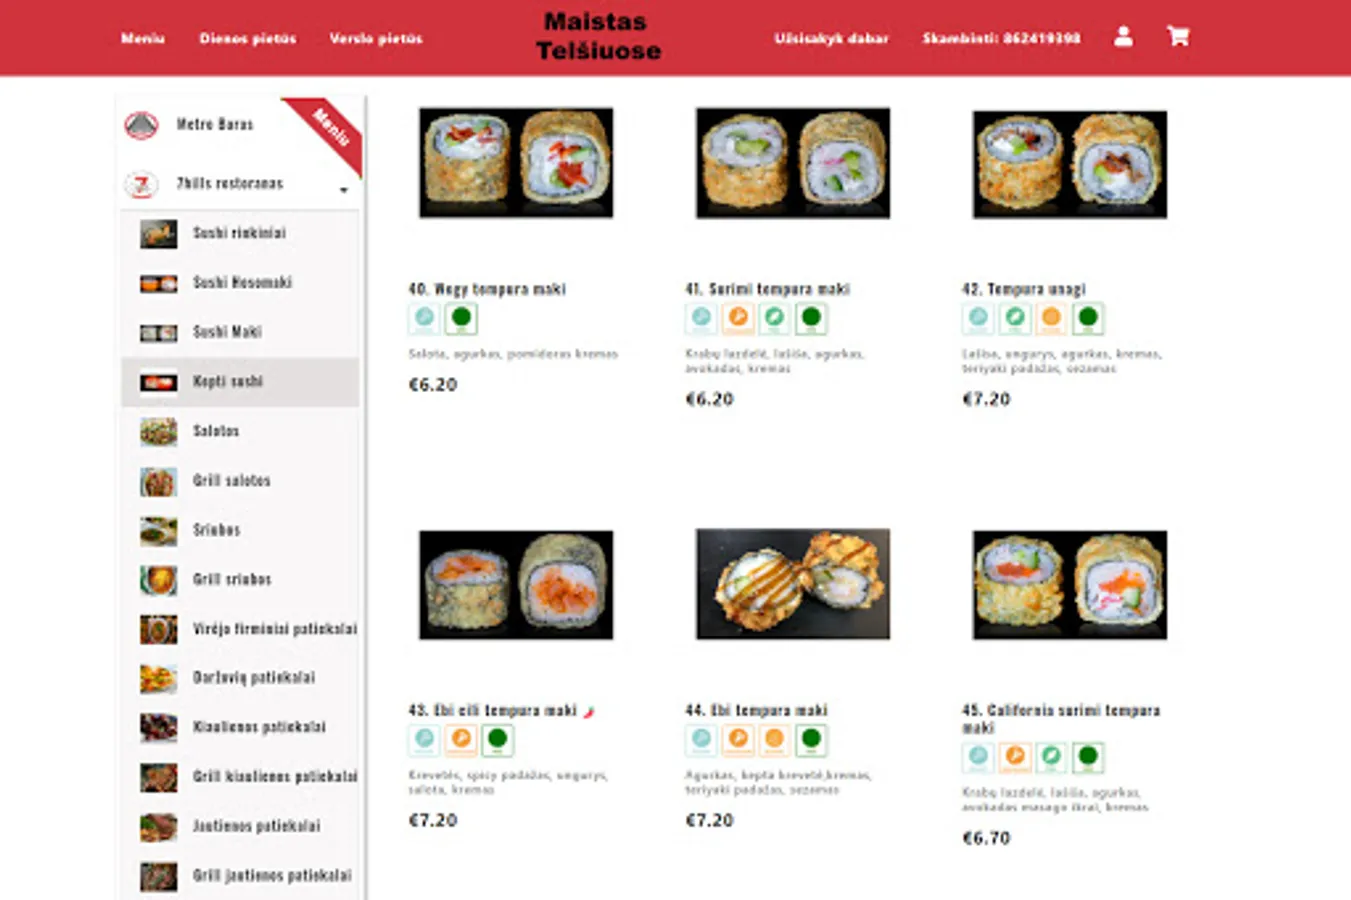
Task: Click the Metro Baras logo icon
Action: [x=141, y=125]
